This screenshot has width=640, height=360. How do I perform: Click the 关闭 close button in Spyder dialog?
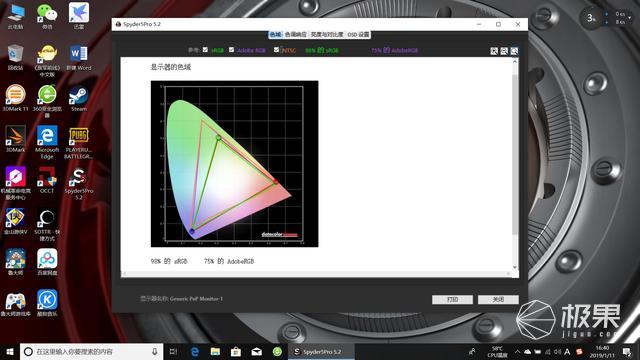pos(498,300)
